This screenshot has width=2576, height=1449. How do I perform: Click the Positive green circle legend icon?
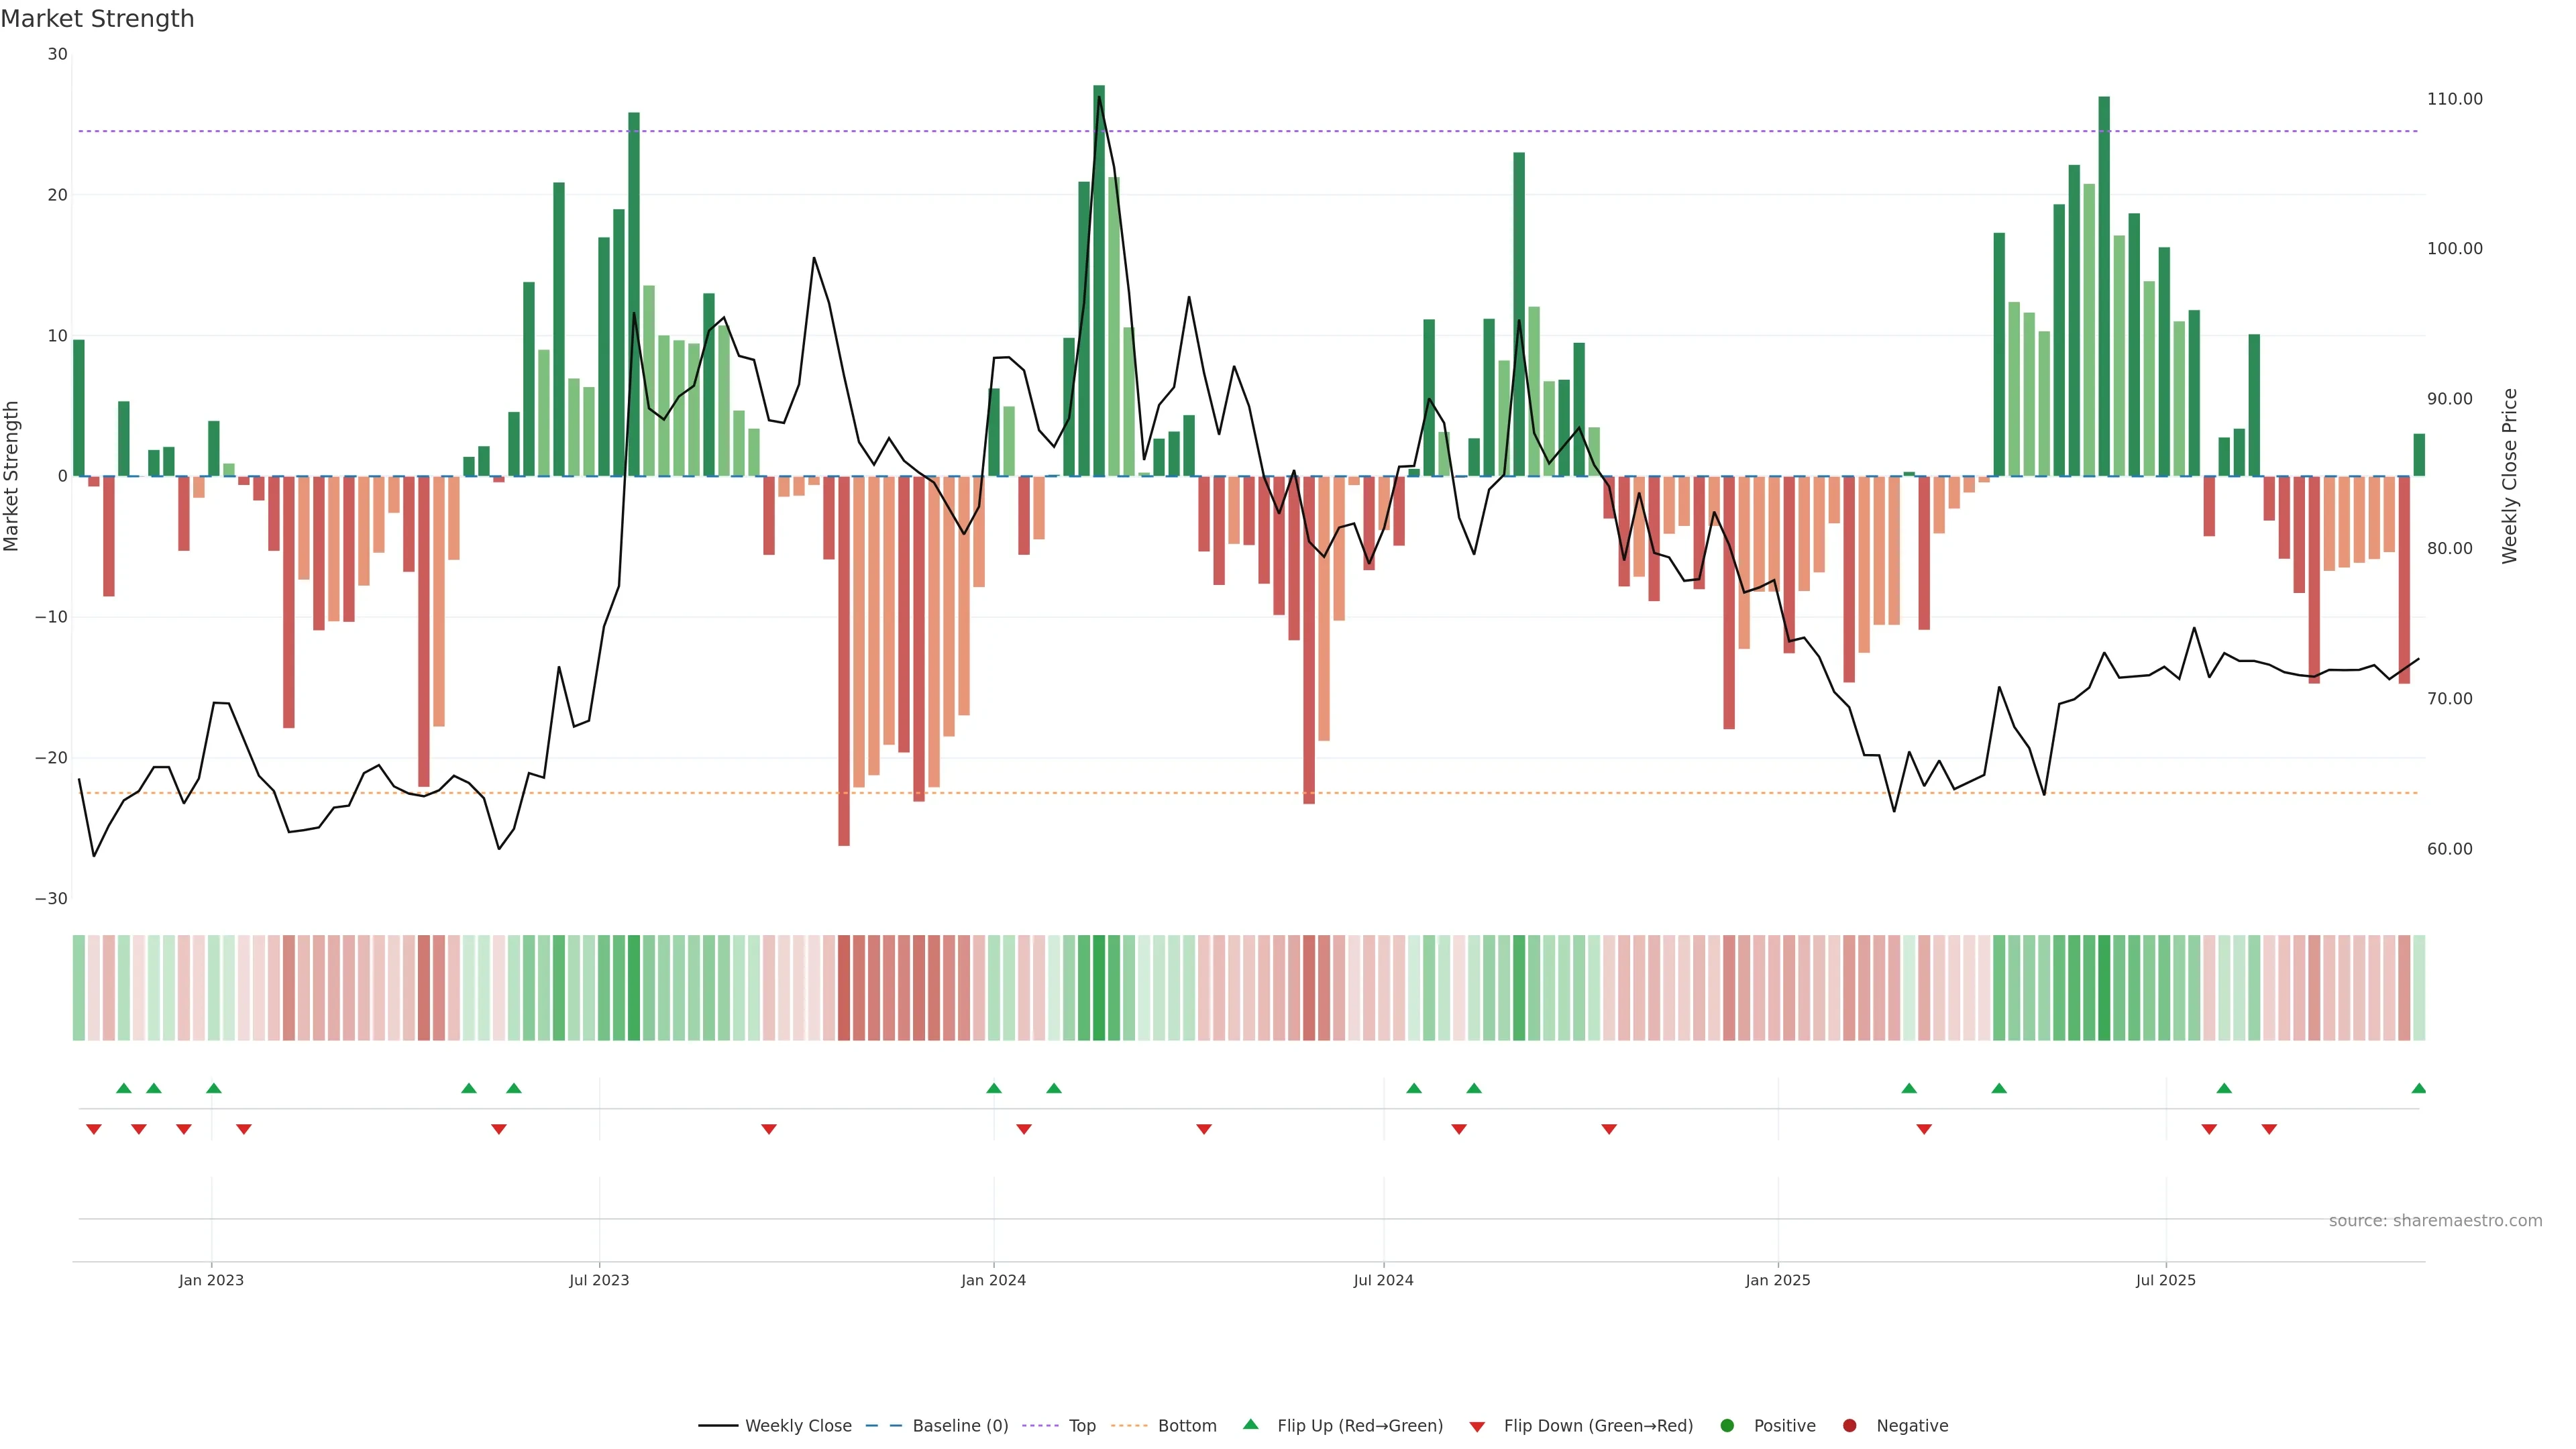coord(1727,1426)
